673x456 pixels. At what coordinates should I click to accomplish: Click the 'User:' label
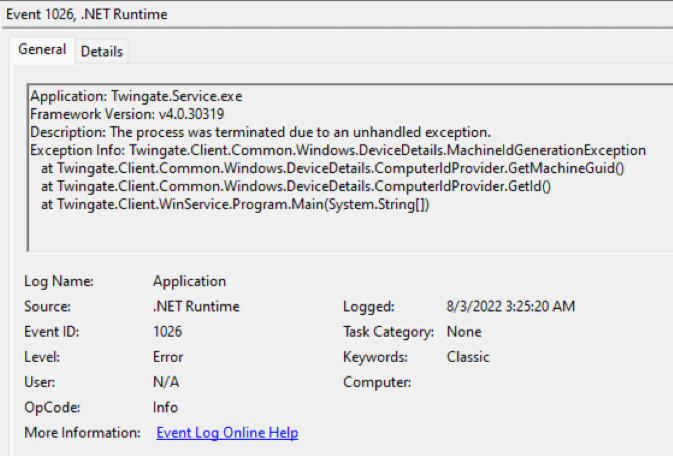(x=39, y=382)
